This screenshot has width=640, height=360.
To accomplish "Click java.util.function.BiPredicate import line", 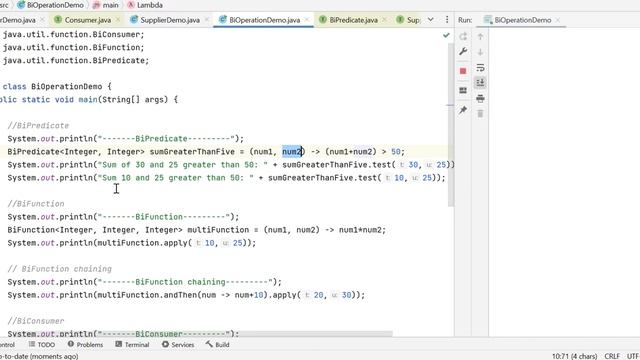I will (76, 60).
